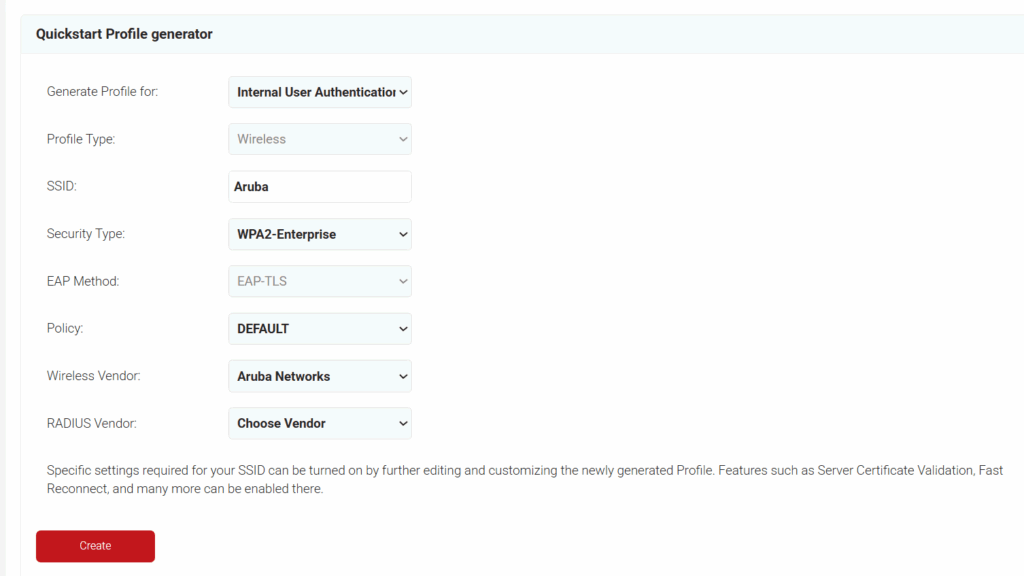Expand the Wireless Vendor Aruba Networks dropdown
Viewport: 1024px width, 576px height.
point(319,376)
